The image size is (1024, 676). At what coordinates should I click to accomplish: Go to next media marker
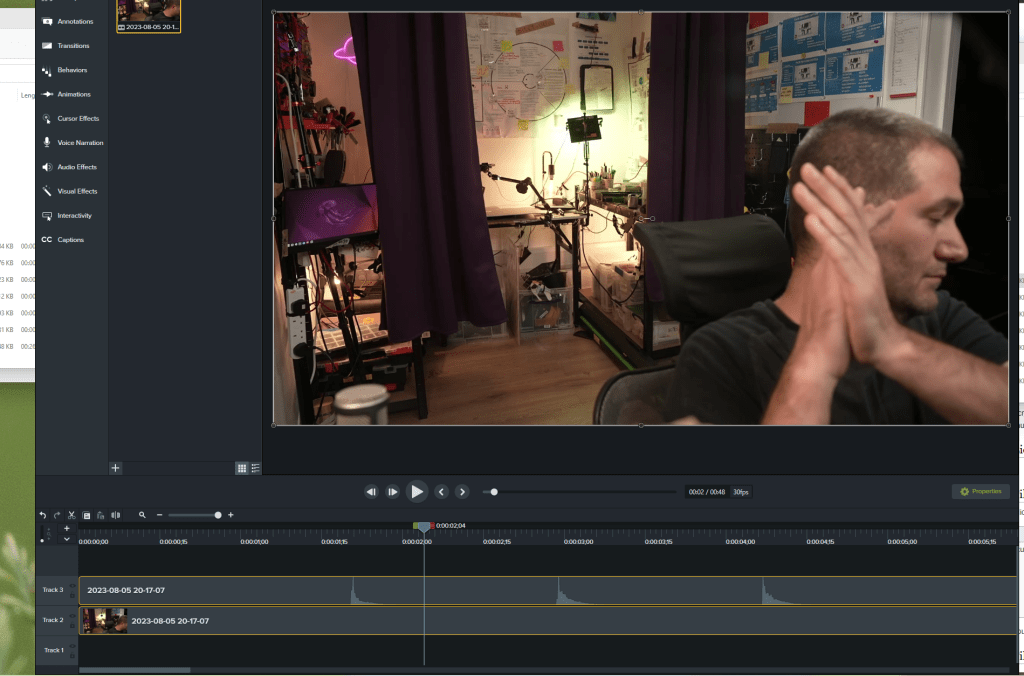[x=462, y=492]
